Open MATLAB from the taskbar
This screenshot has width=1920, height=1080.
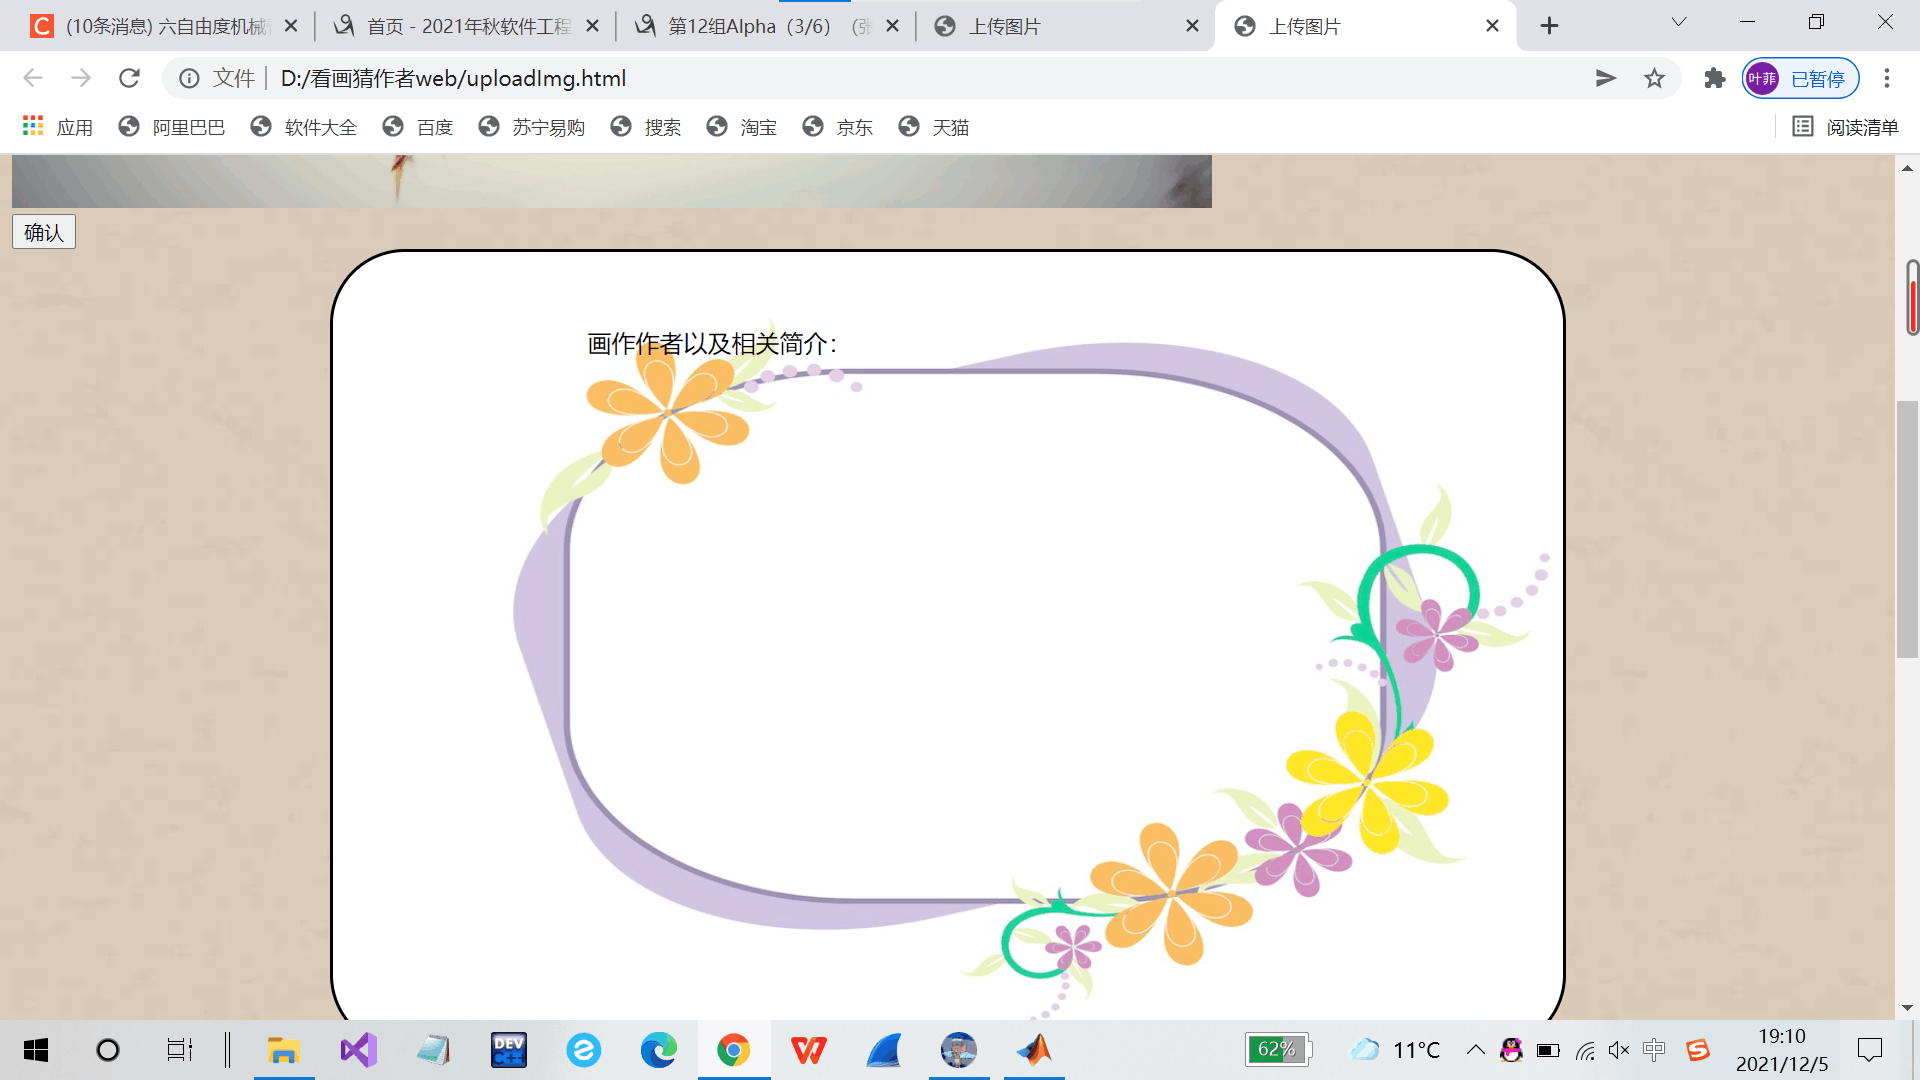(1034, 1050)
